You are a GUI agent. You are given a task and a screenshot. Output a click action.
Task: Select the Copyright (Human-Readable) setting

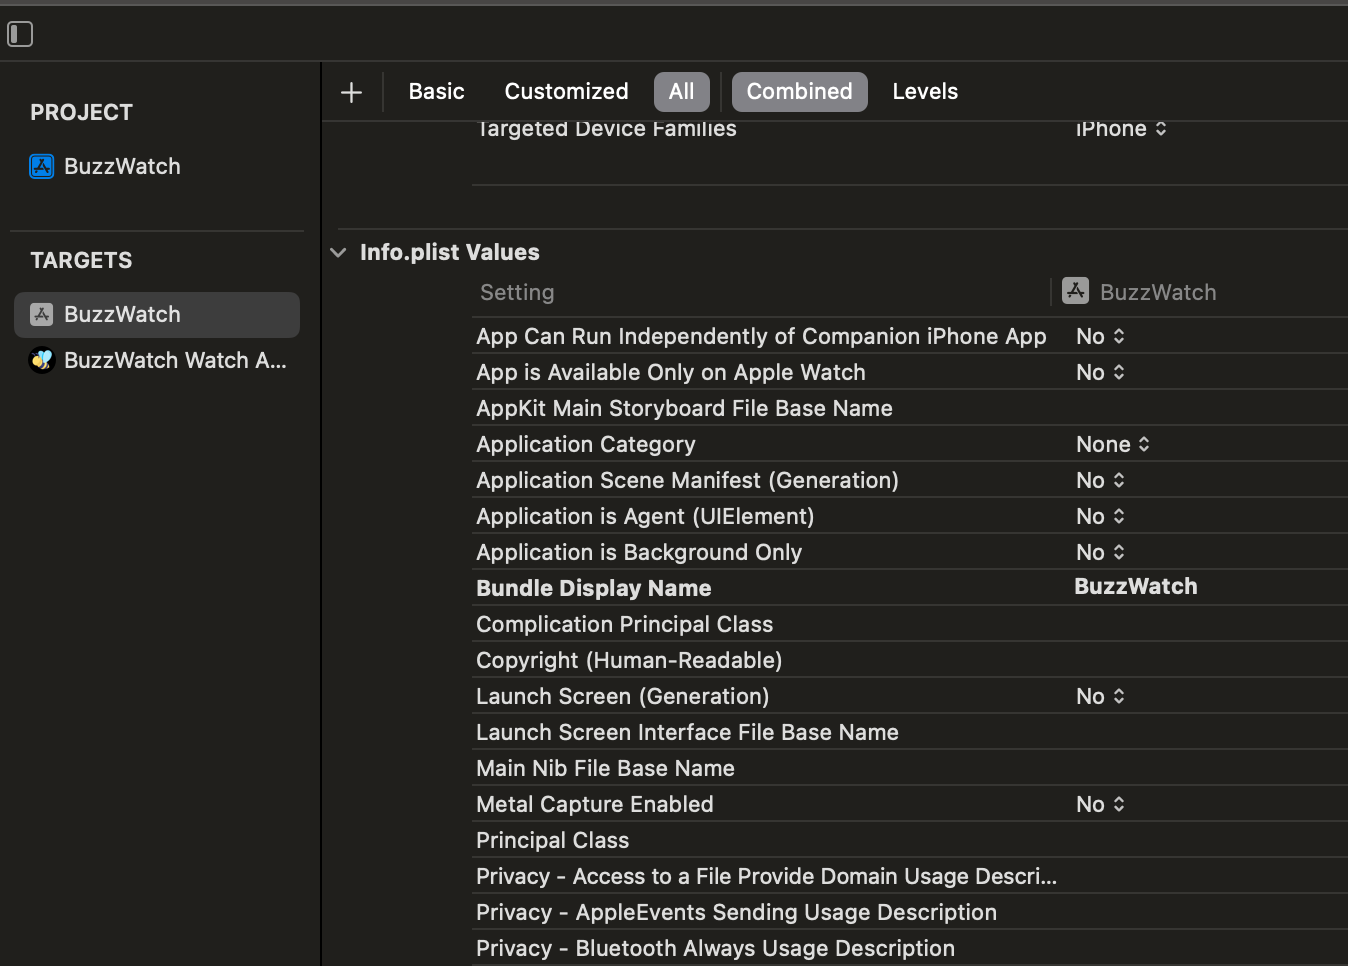pos(629,660)
